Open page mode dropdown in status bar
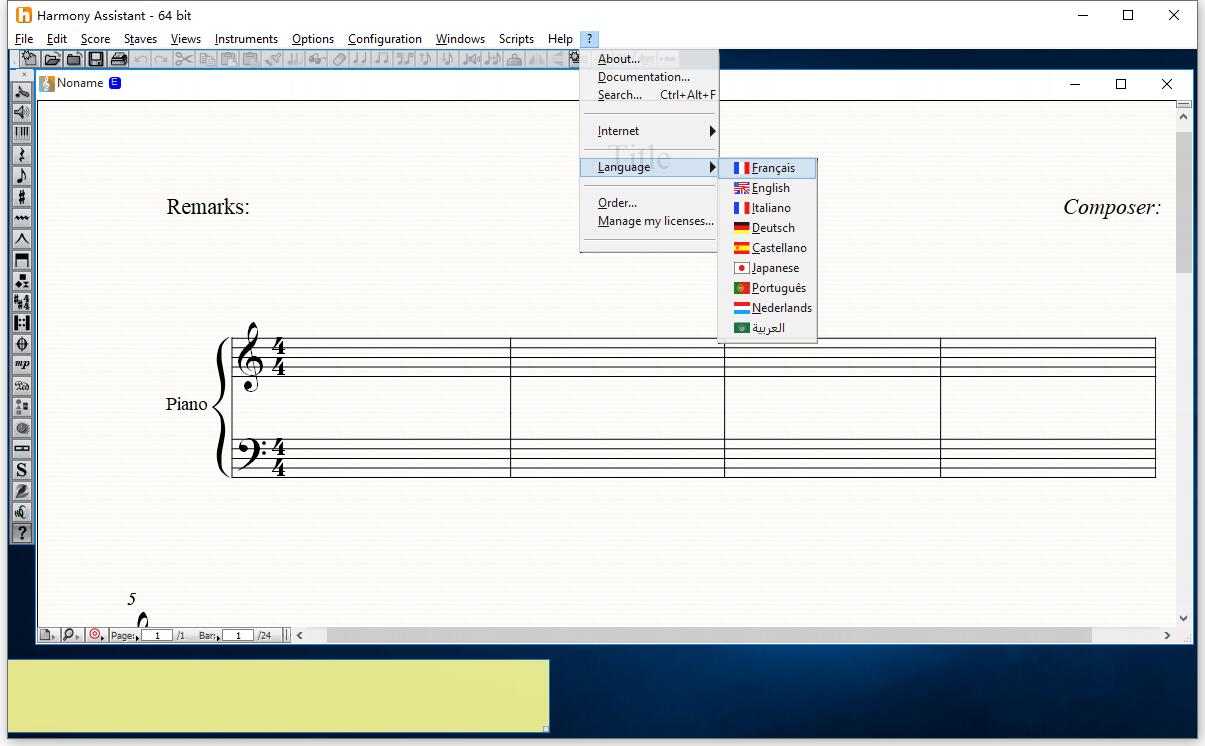This screenshot has height=746, width=1205. [x=48, y=634]
